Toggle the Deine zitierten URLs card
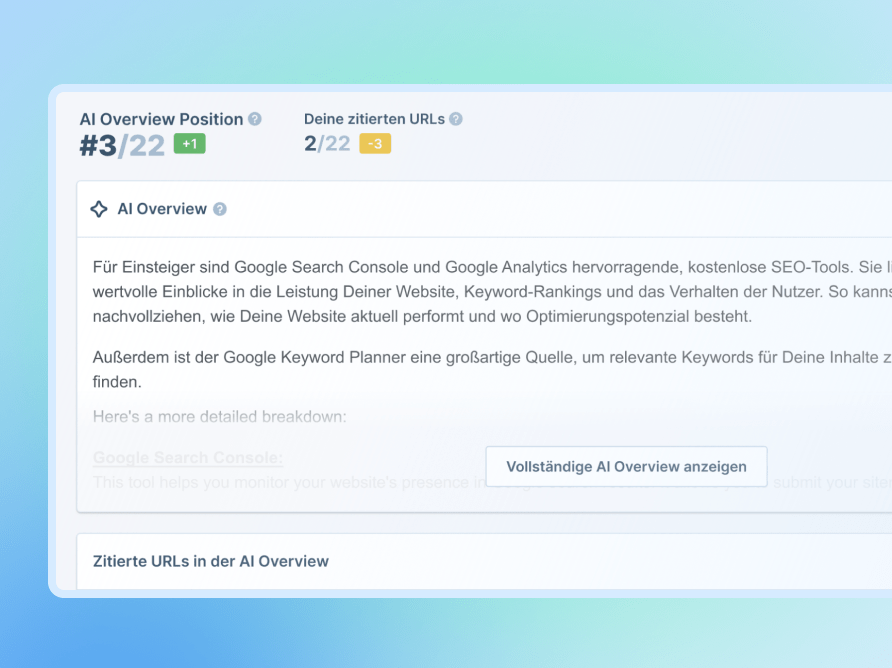Image resolution: width=892 pixels, height=668 pixels. pos(383,130)
